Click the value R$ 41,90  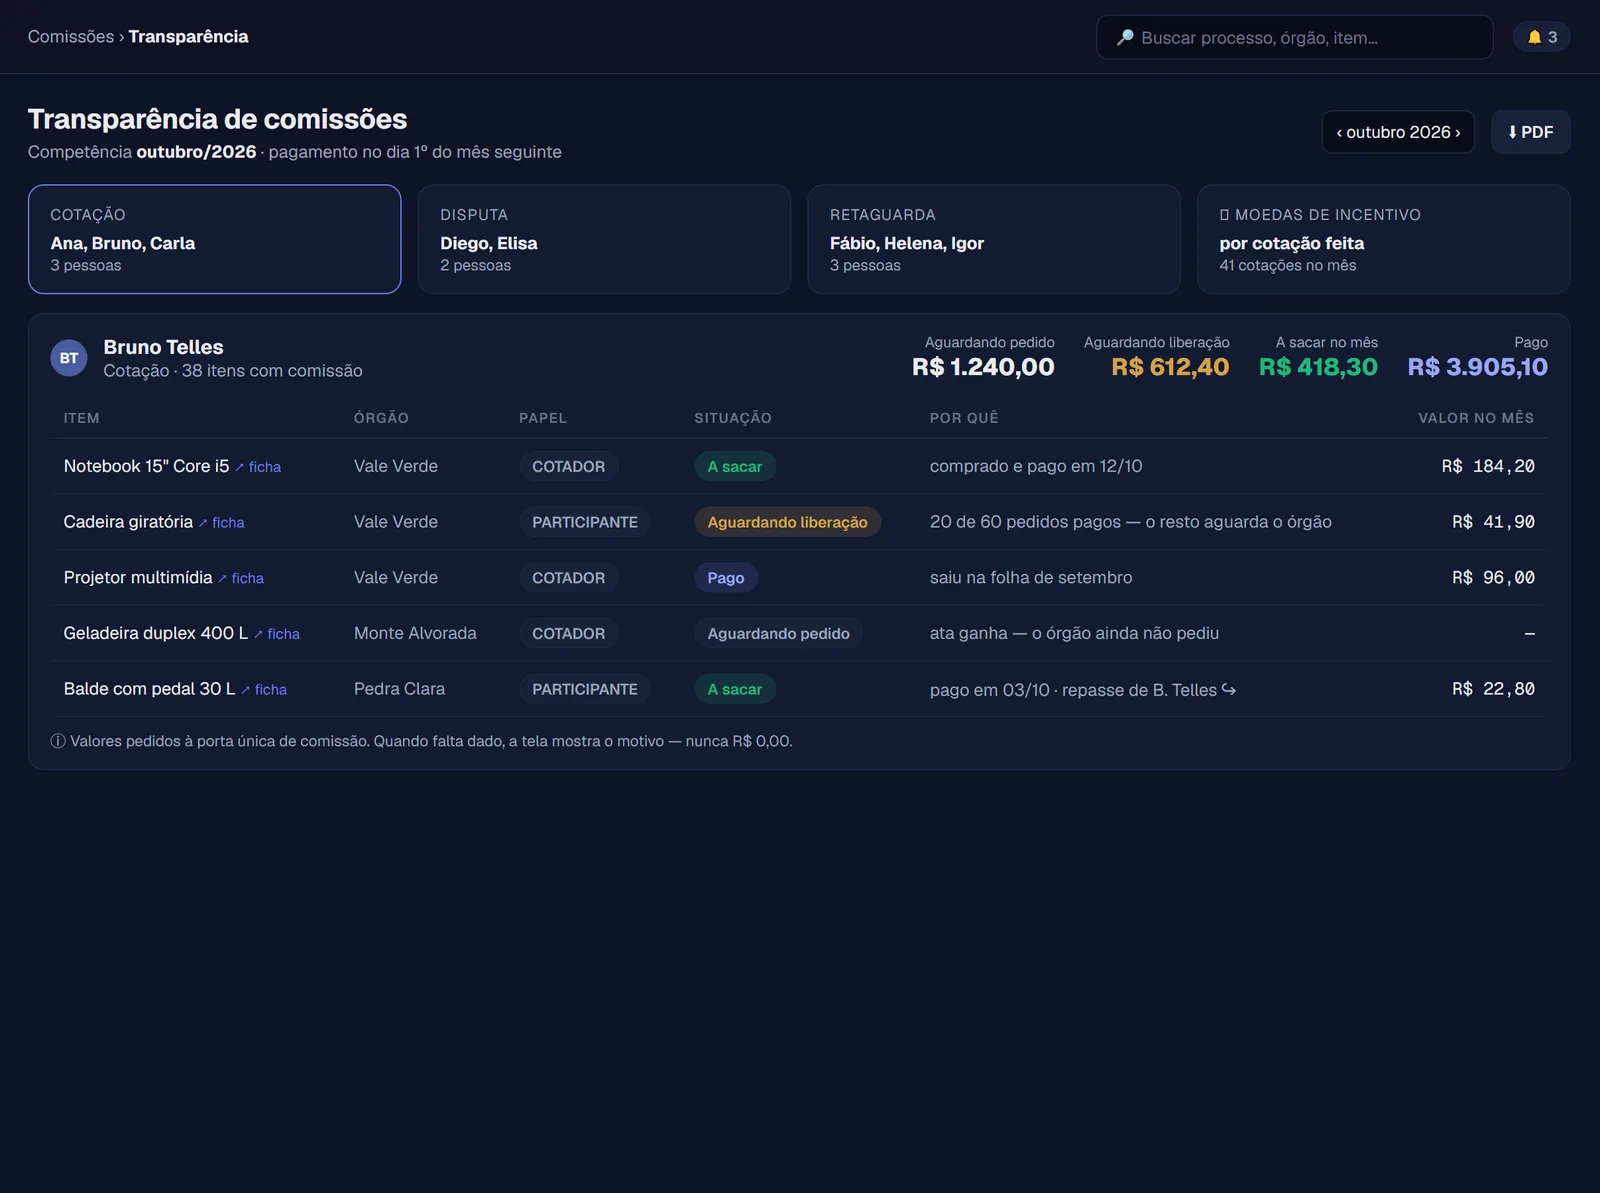(x=1493, y=522)
